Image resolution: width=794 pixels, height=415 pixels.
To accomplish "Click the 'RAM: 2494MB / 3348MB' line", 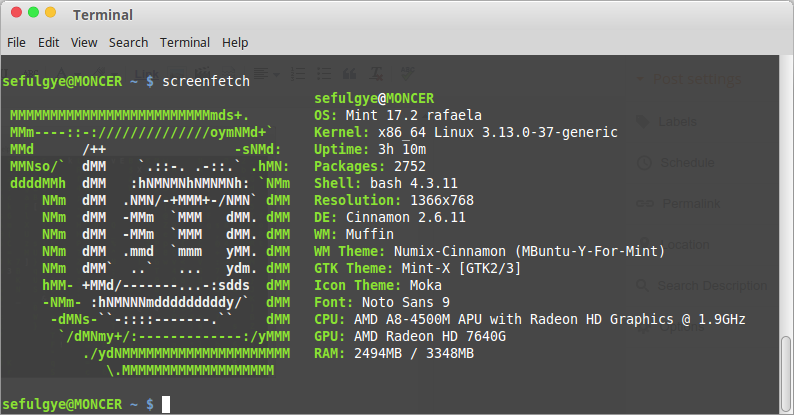I will pyautogui.click(x=394, y=353).
